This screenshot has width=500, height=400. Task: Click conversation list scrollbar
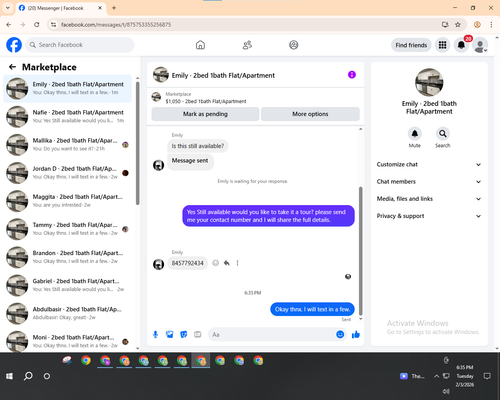pos(138,143)
